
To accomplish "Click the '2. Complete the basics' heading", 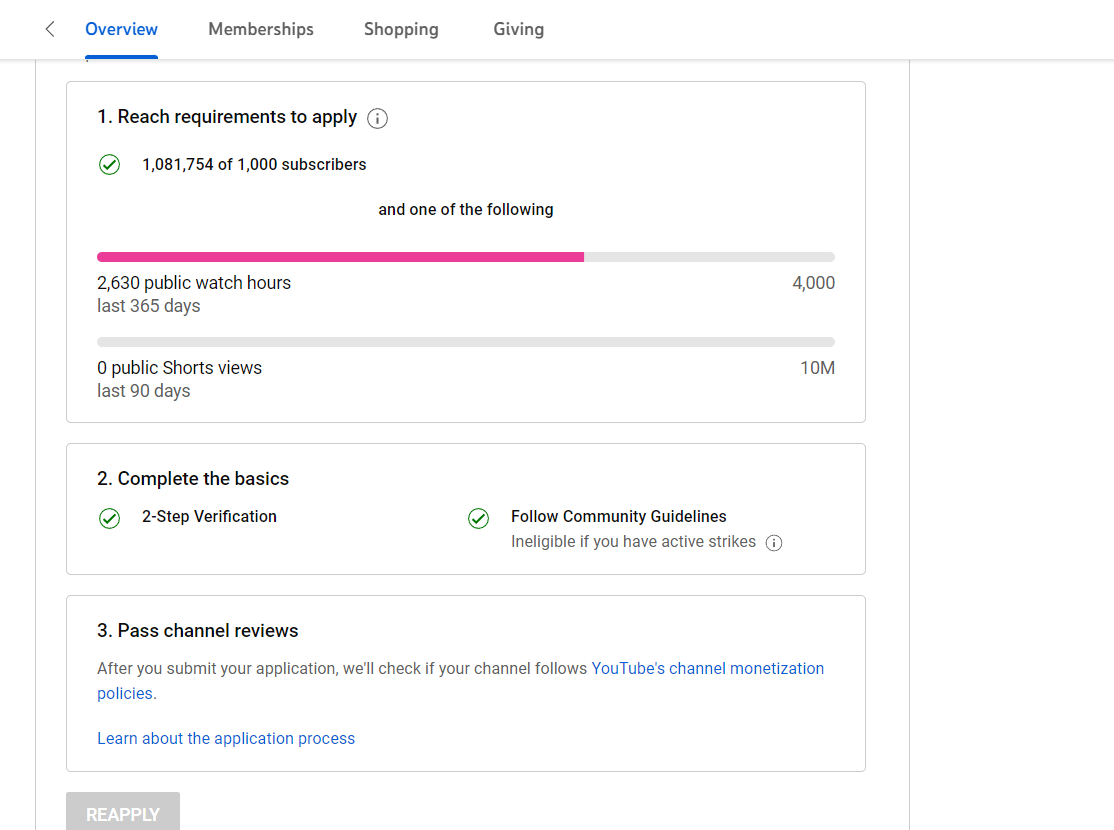I will (x=193, y=479).
